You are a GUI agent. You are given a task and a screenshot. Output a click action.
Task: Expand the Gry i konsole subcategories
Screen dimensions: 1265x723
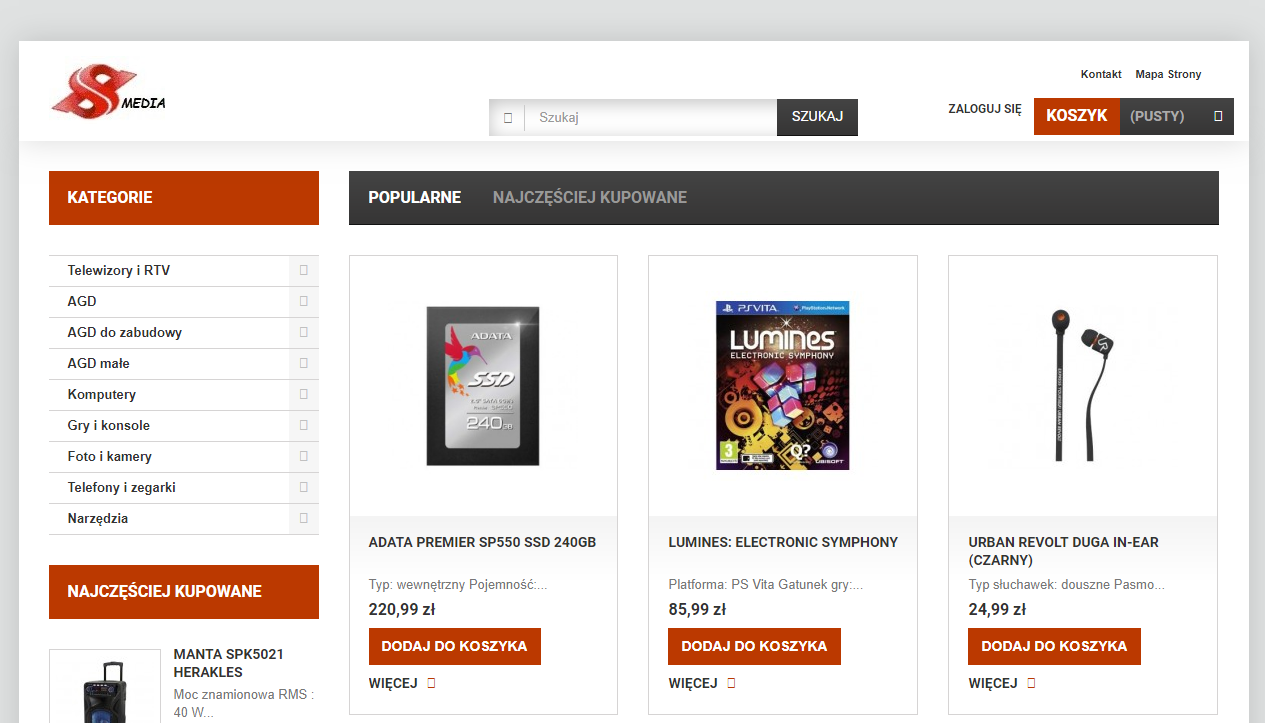(x=303, y=425)
